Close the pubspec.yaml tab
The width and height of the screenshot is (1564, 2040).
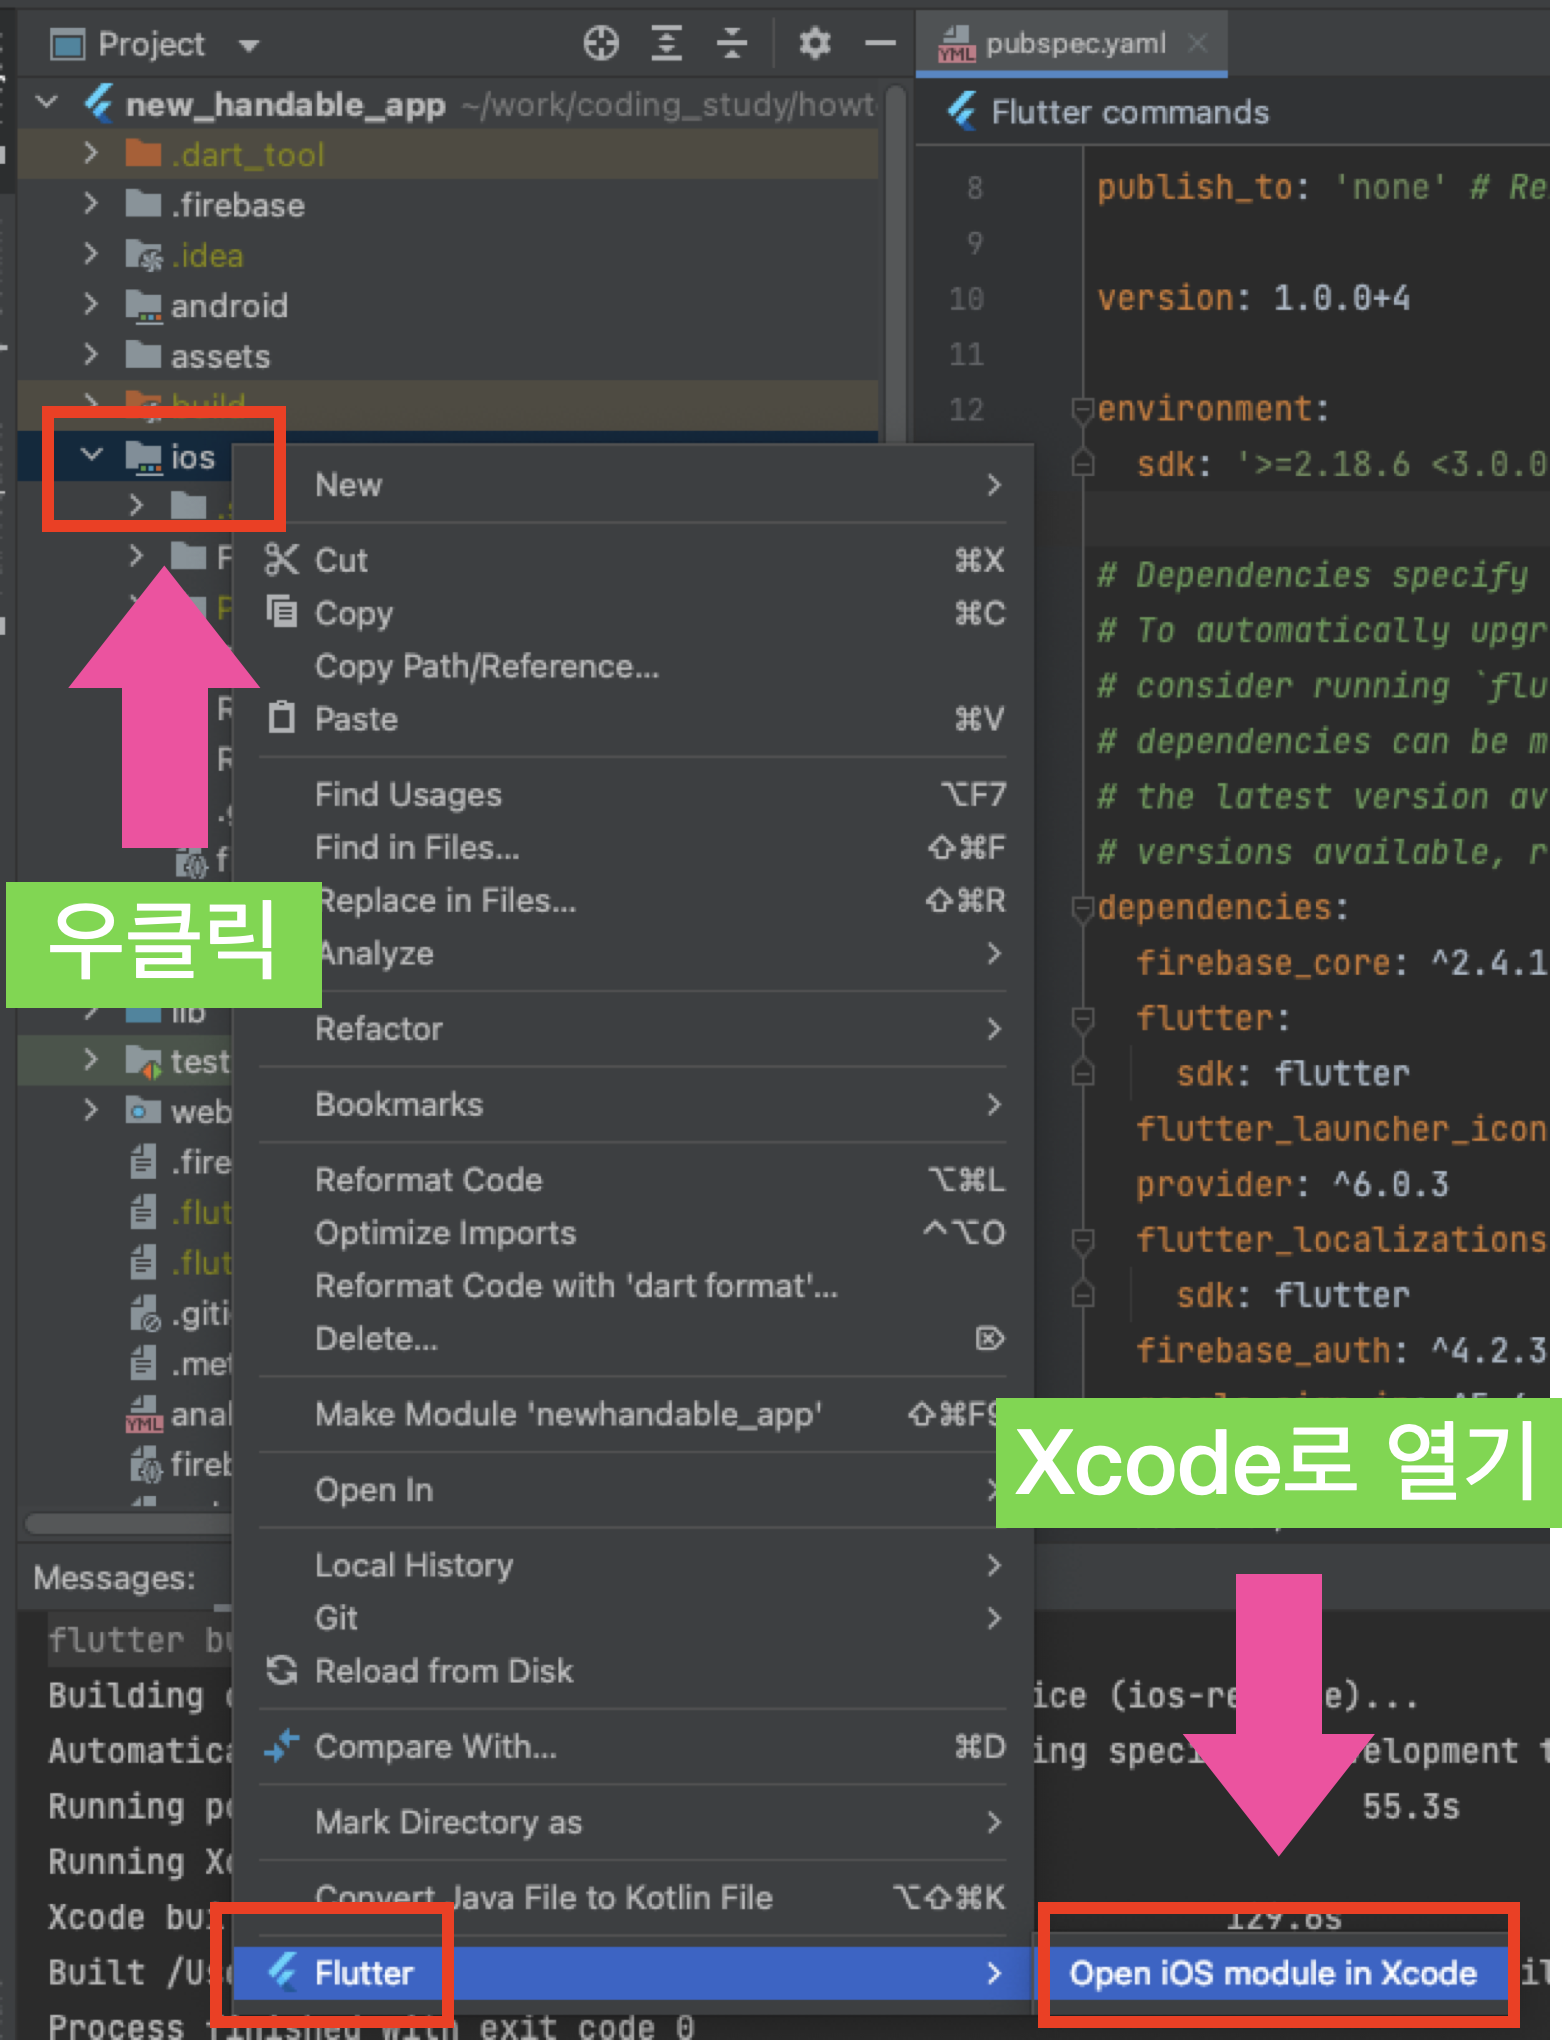tap(1197, 43)
